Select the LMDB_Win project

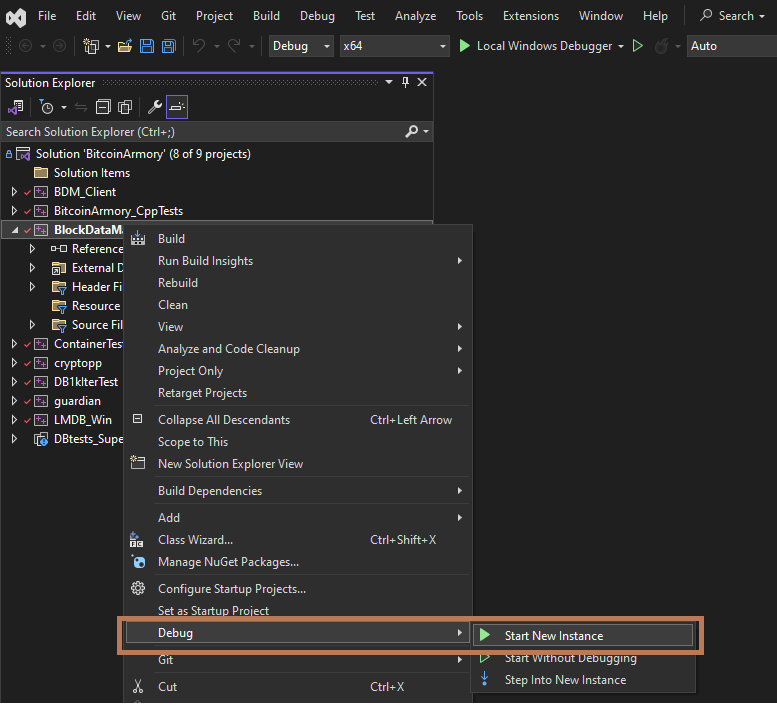83,420
